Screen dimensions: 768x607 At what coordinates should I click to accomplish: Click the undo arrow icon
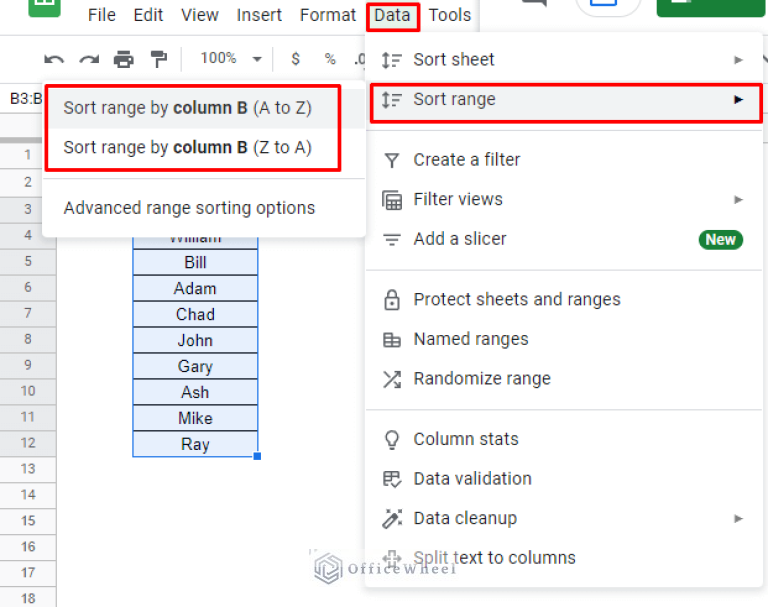point(54,60)
